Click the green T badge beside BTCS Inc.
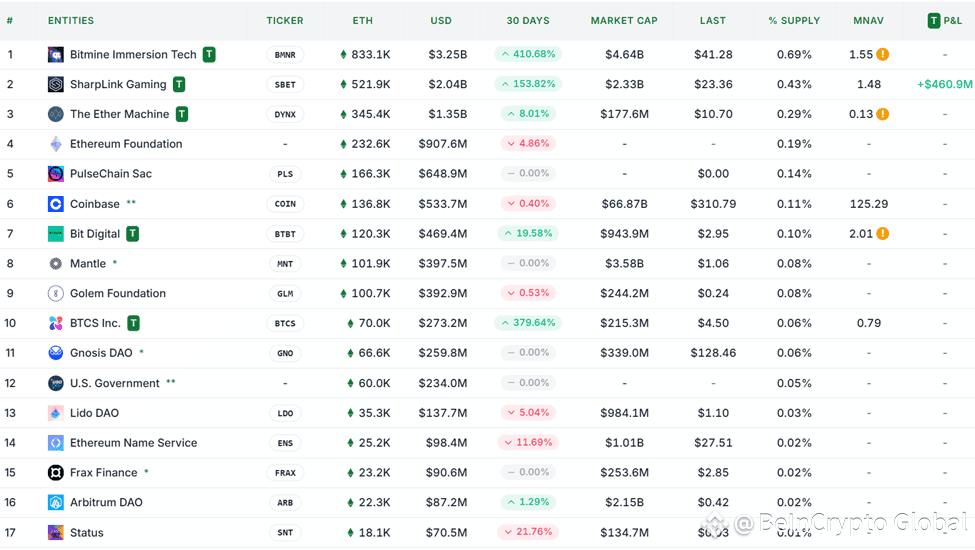Screen dimensions: 975x550 coord(133,323)
